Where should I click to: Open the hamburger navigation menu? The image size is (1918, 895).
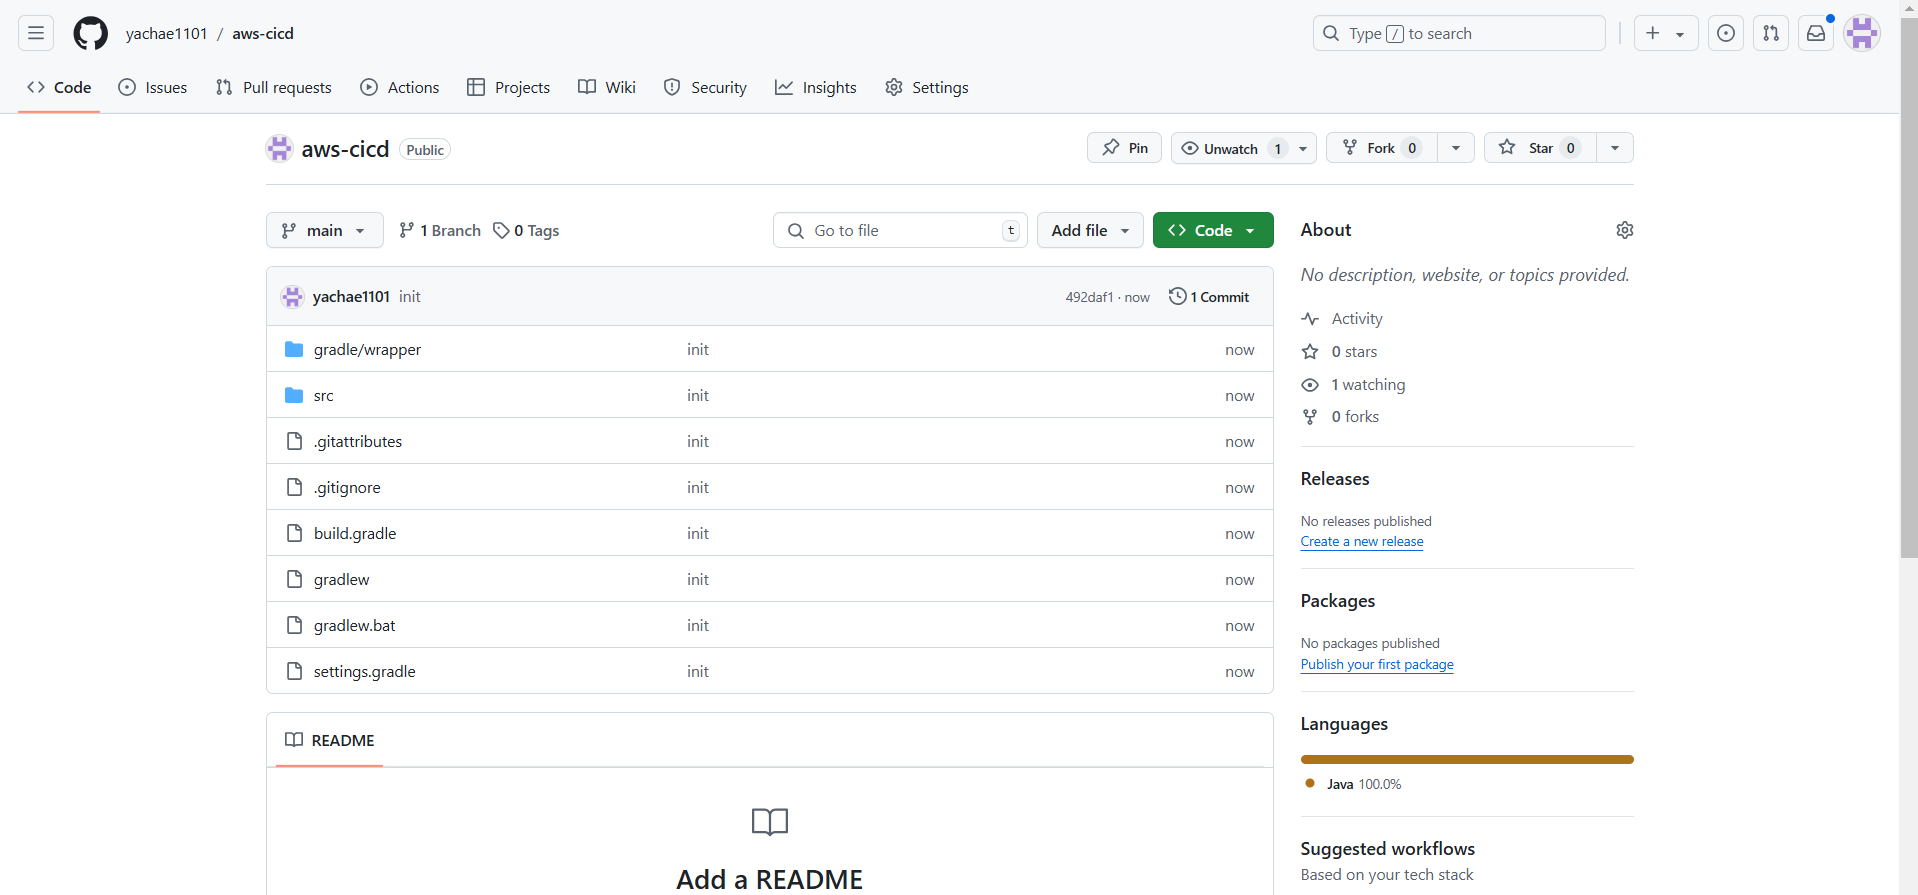tap(36, 33)
